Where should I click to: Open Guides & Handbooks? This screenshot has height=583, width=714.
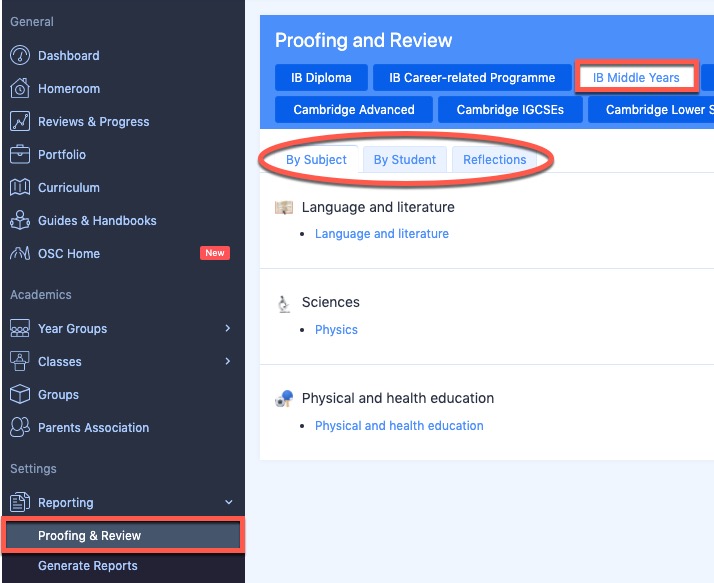(x=97, y=220)
